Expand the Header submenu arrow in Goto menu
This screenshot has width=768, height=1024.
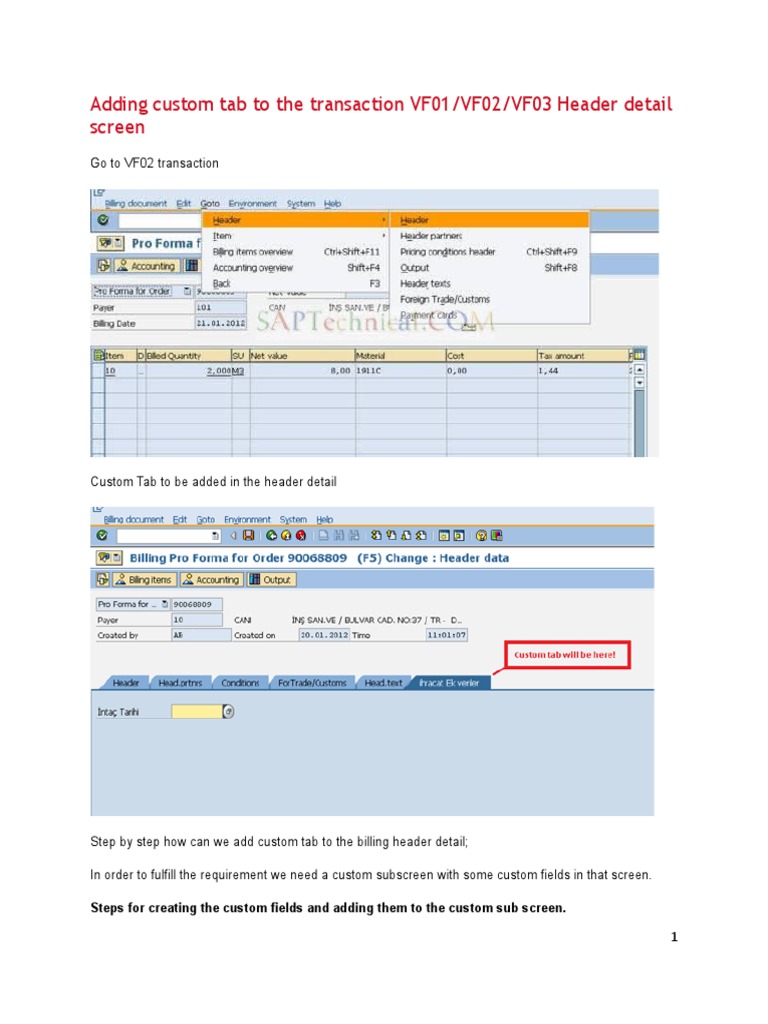tap(383, 220)
